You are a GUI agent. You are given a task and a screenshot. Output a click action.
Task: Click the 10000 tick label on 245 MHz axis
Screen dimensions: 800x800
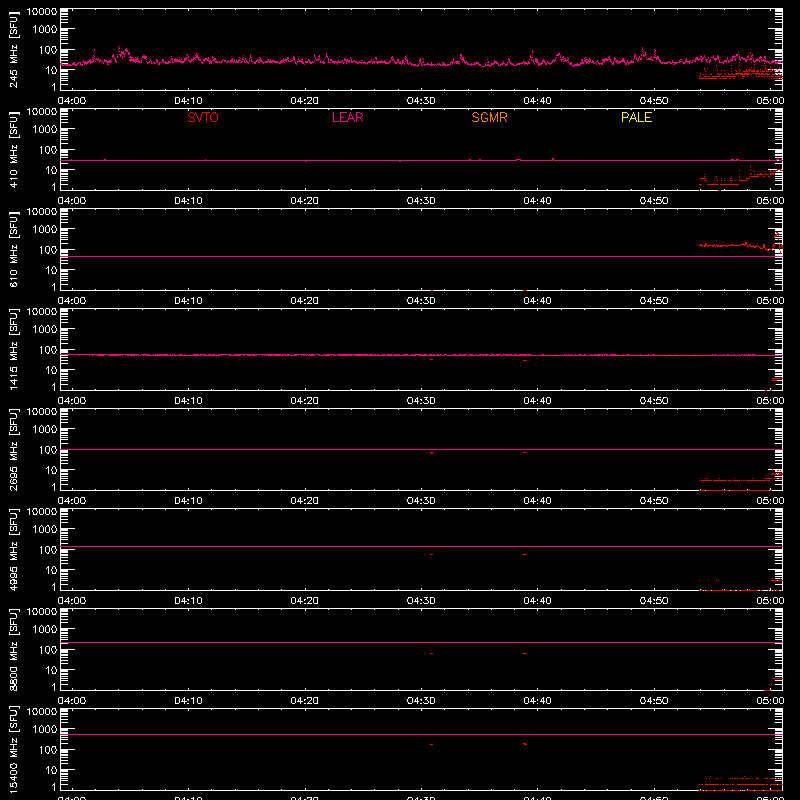[x=42, y=12]
